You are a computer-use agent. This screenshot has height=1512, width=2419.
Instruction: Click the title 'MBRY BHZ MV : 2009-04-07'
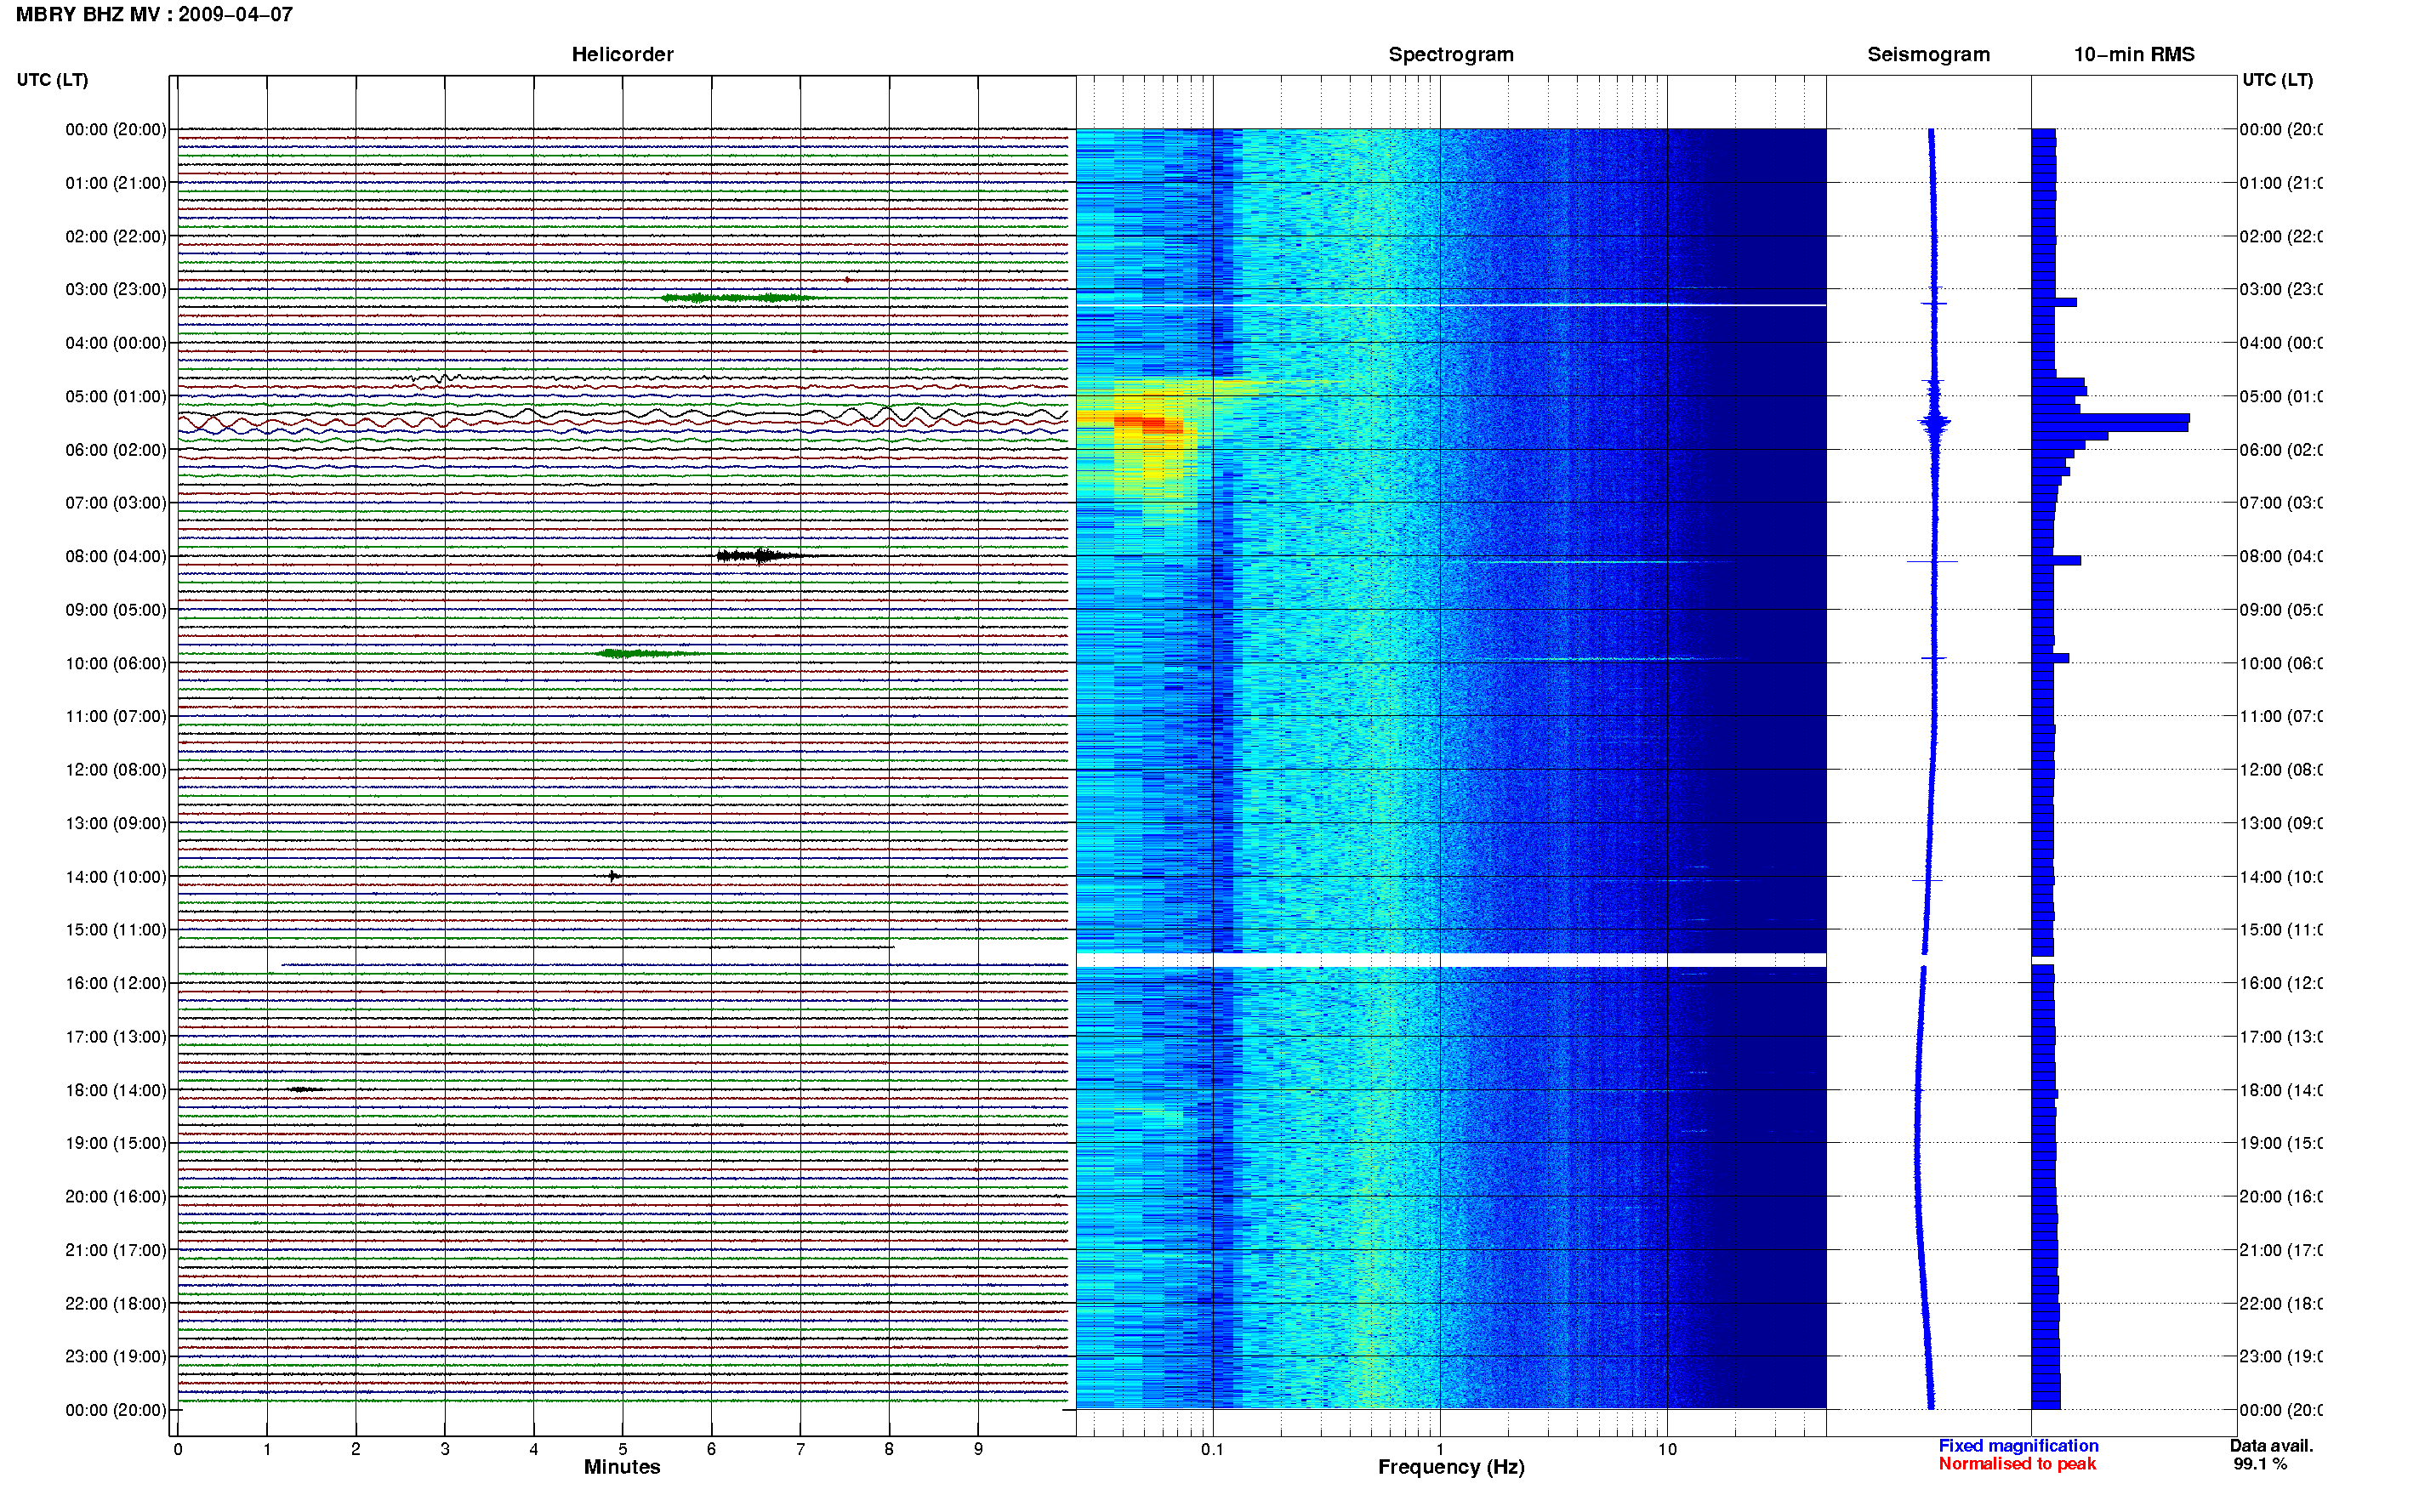[x=154, y=14]
